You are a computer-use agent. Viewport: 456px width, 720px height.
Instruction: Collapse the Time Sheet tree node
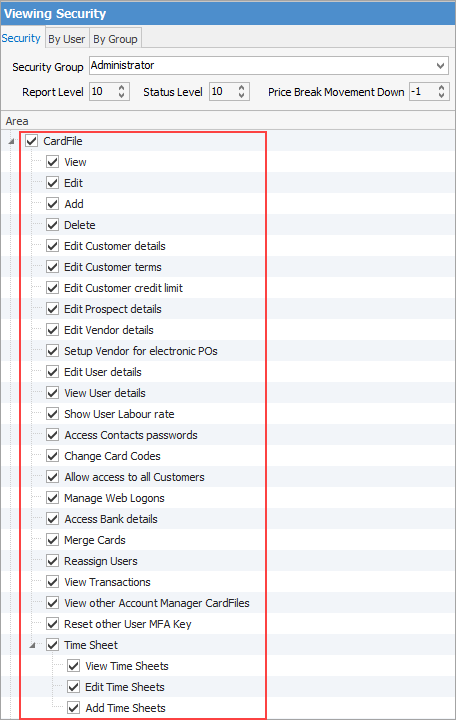pos(32,646)
